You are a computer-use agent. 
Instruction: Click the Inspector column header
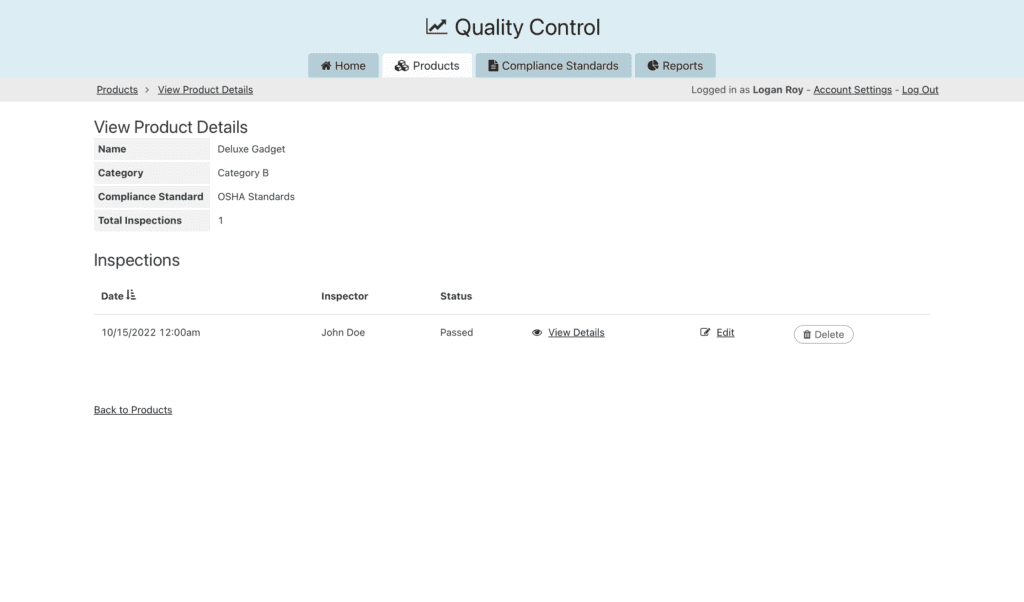(344, 296)
